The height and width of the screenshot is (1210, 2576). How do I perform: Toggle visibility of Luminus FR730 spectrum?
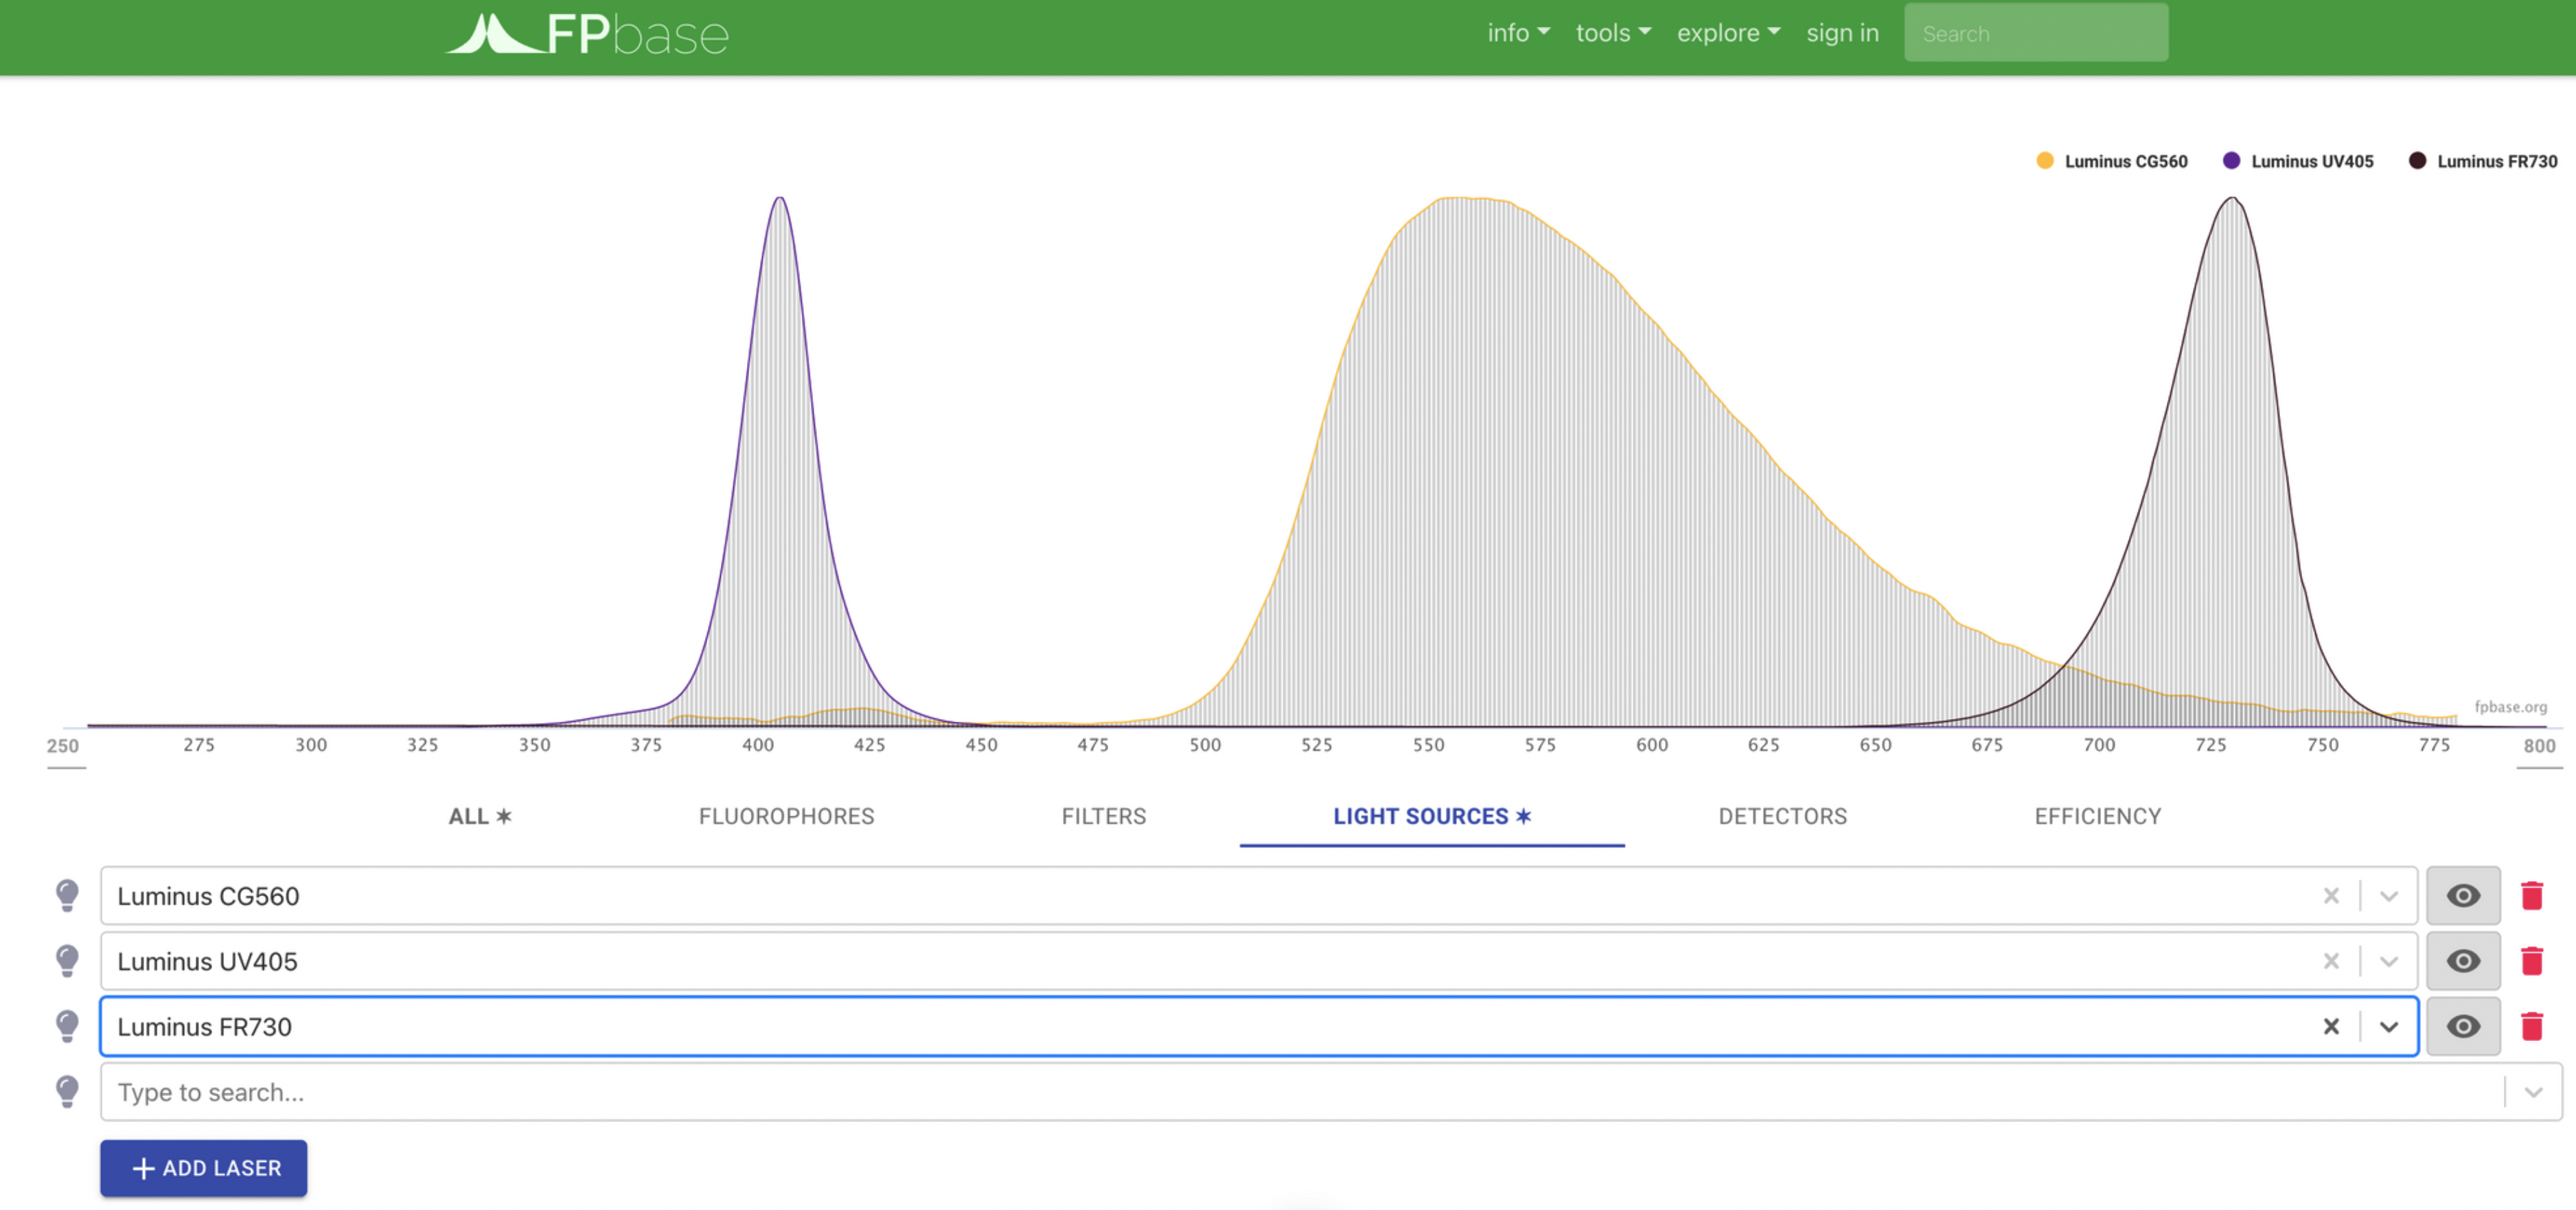[x=2463, y=1026]
